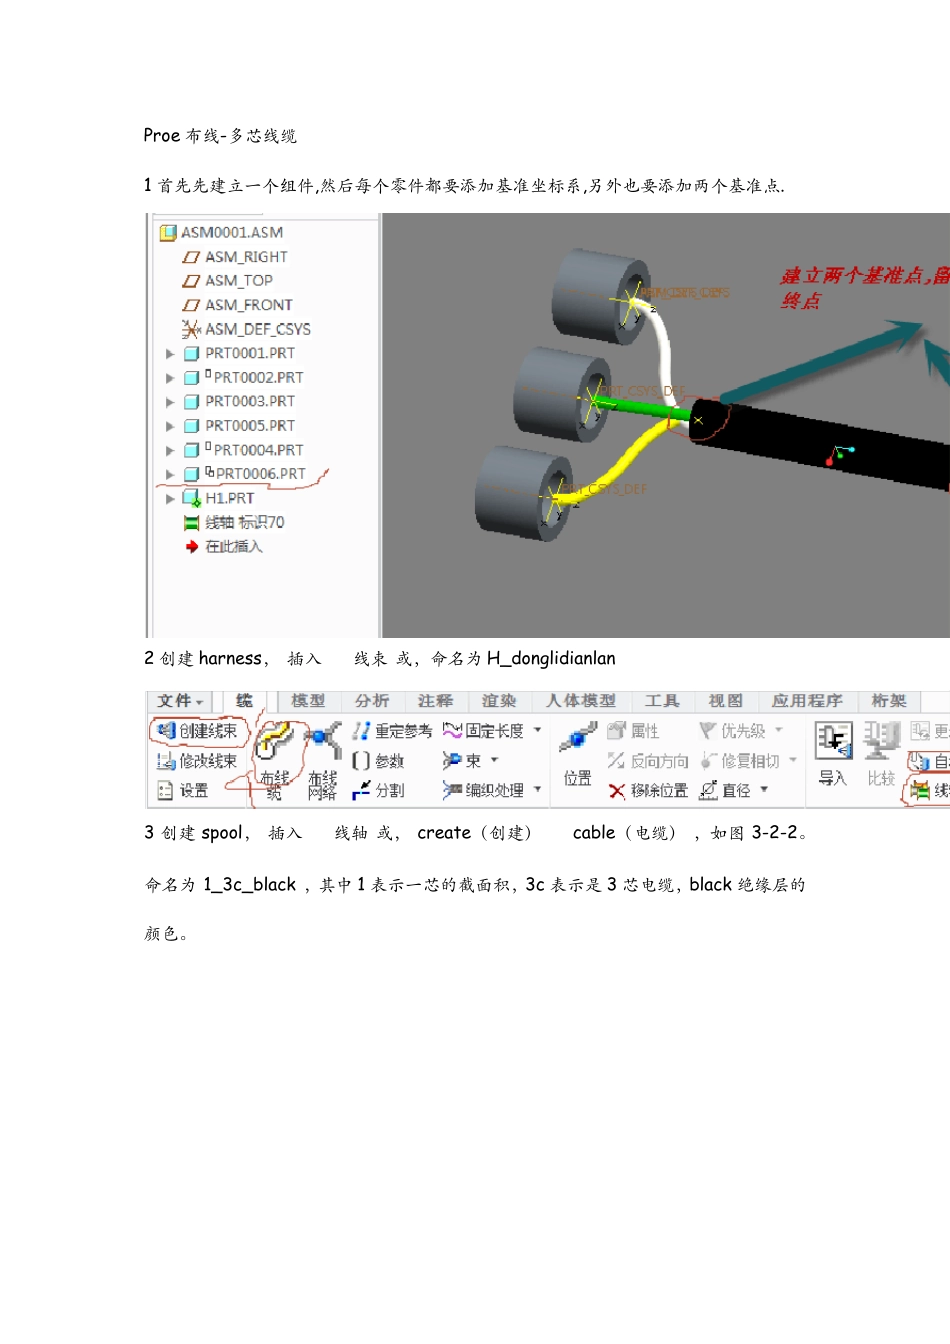Open the 束 dropdown arrow
Screen dimensions: 950x1344
click(x=494, y=760)
